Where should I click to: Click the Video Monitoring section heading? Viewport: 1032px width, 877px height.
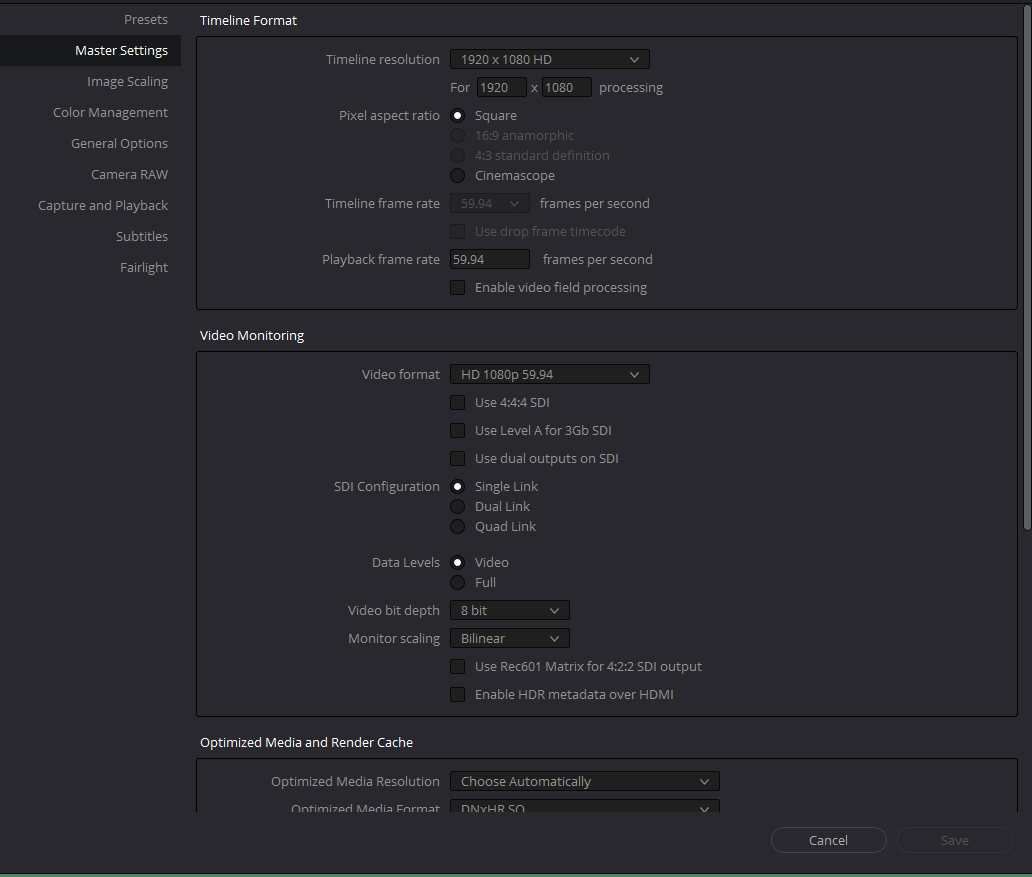[x=252, y=336]
